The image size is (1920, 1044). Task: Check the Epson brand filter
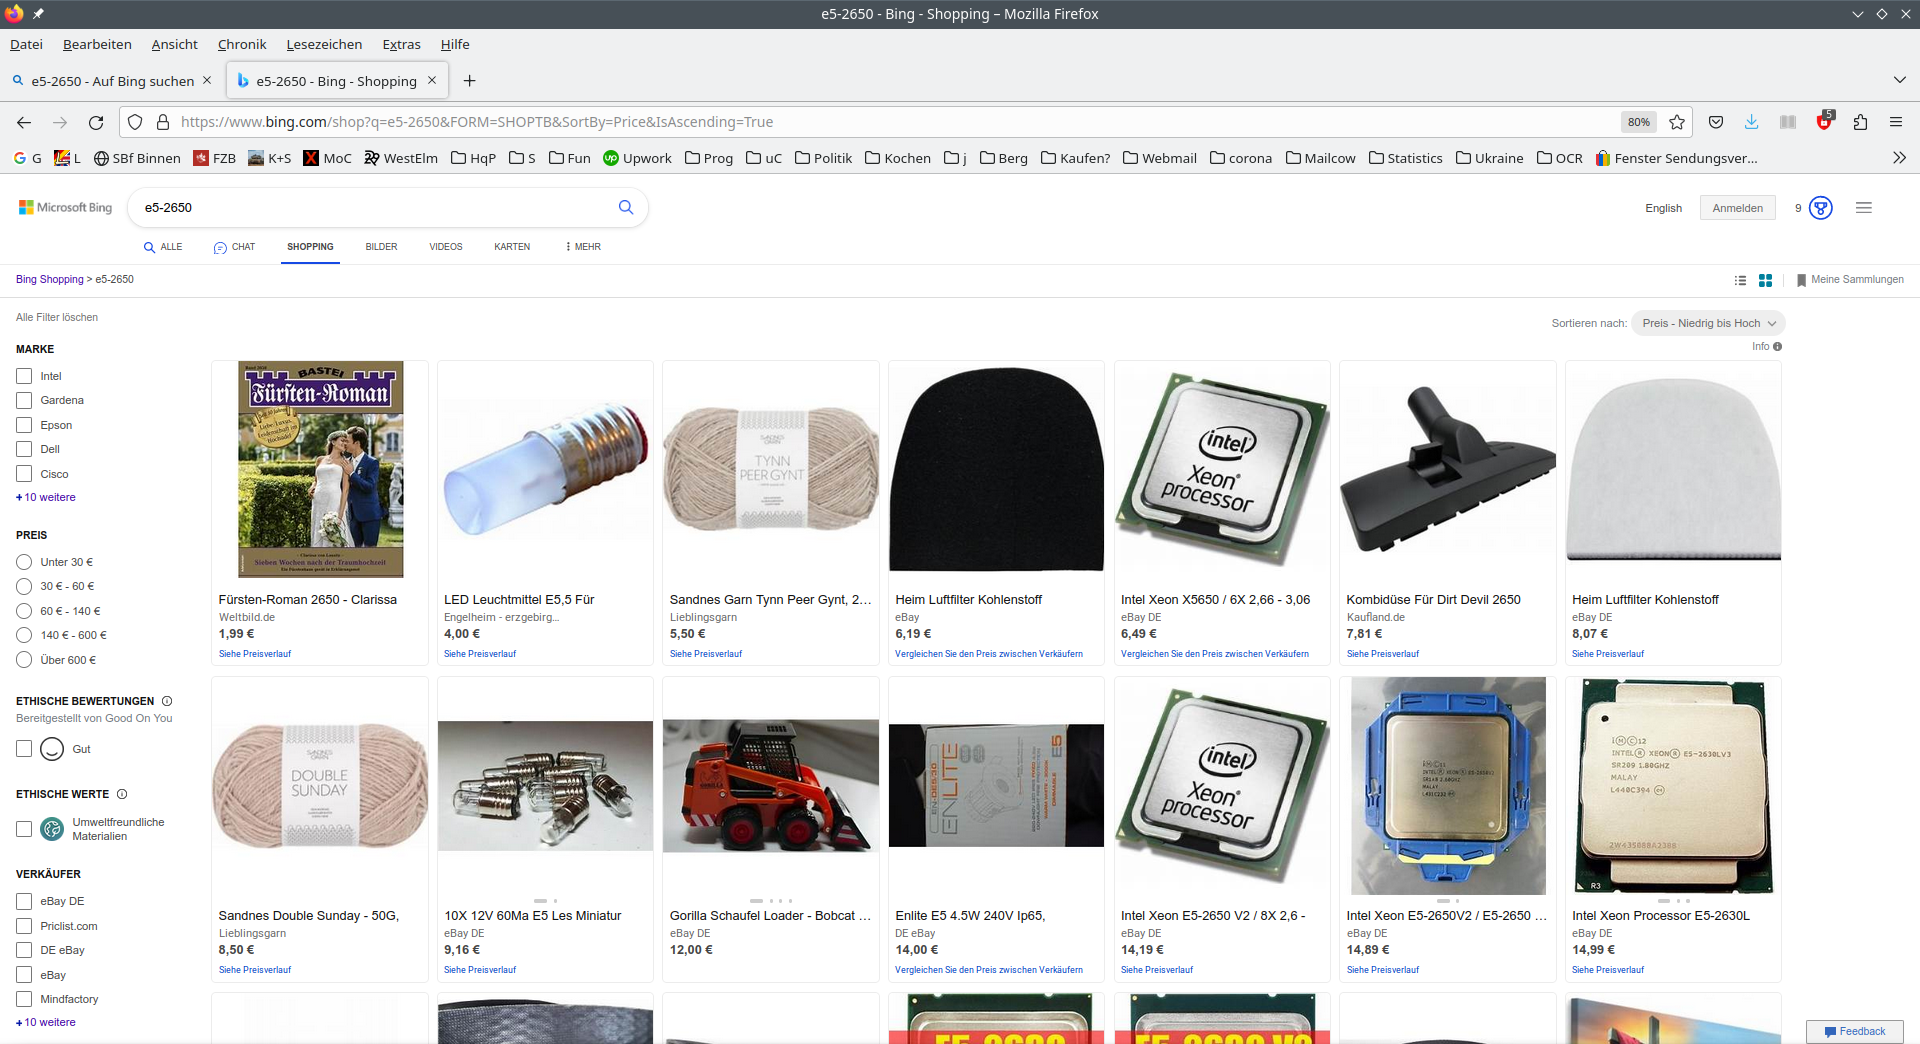click(x=24, y=425)
